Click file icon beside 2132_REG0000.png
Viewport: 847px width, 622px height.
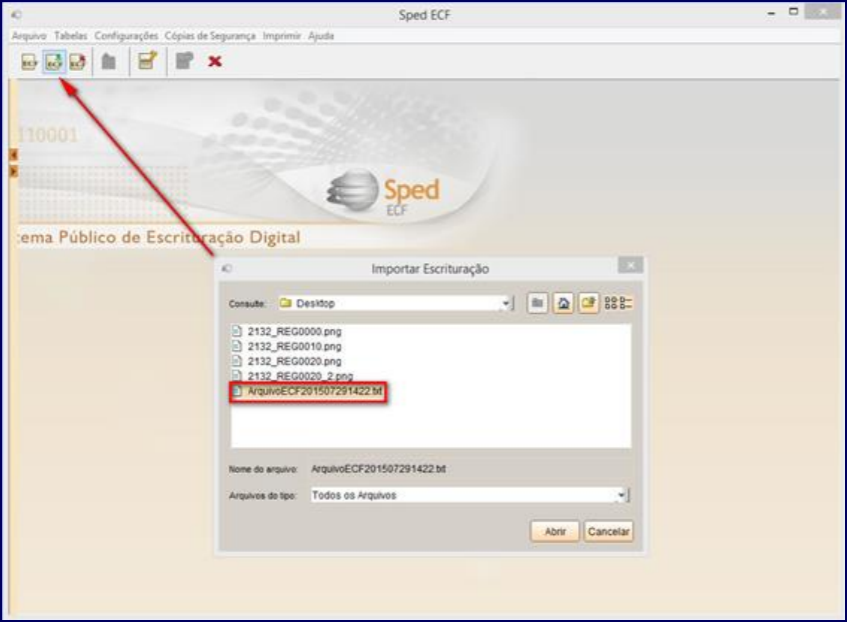coord(237,331)
